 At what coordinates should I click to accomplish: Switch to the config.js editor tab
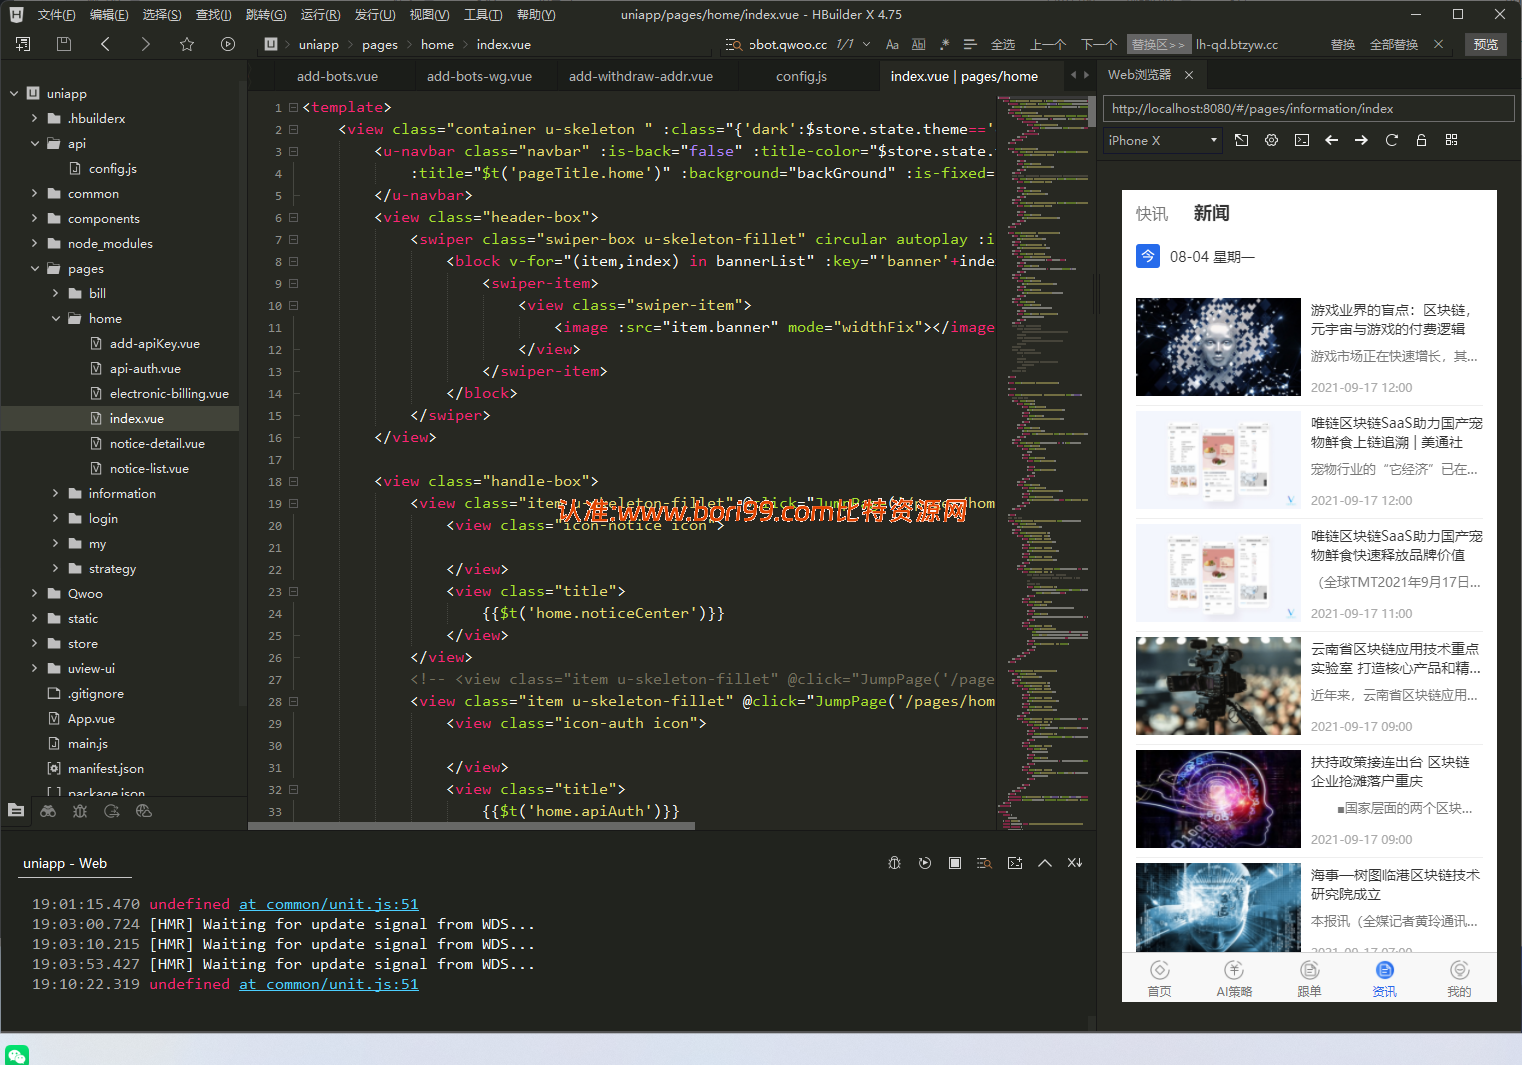(801, 76)
